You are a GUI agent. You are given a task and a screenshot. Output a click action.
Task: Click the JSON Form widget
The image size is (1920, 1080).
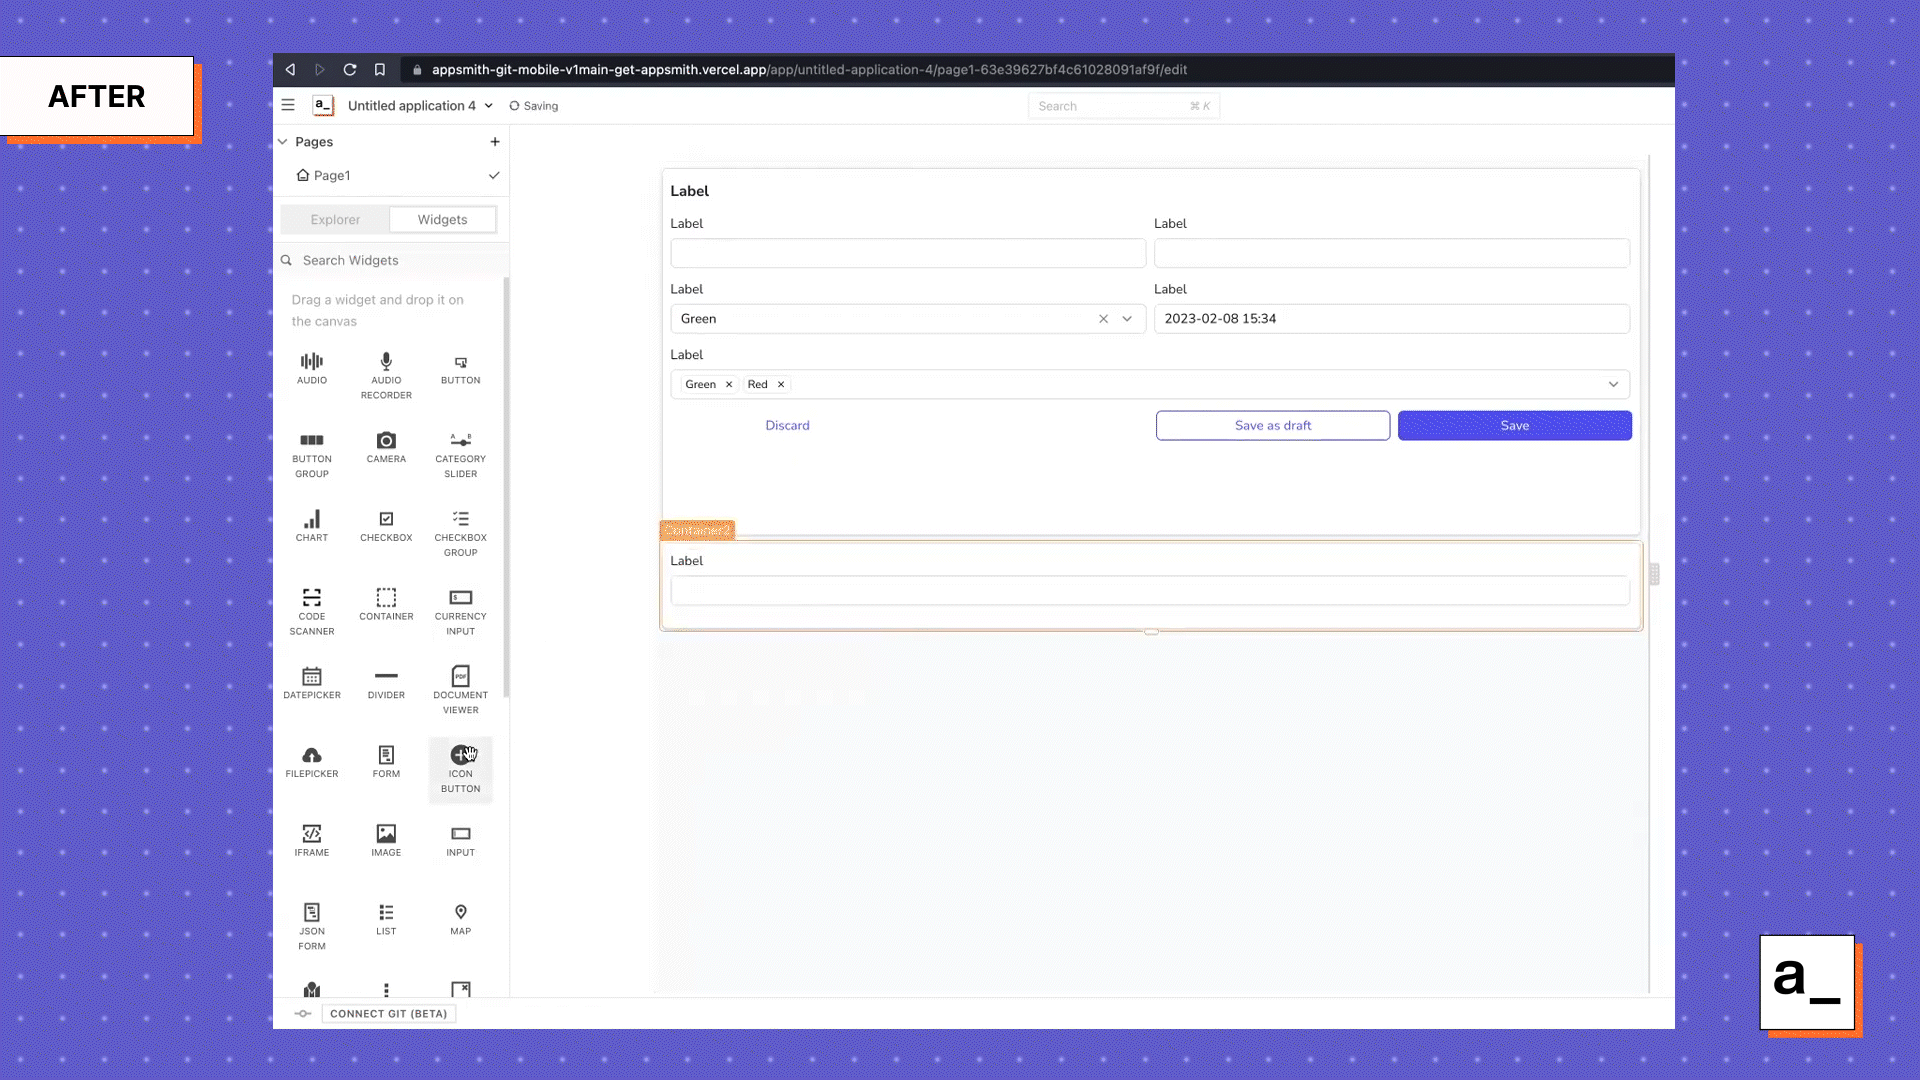point(312,913)
